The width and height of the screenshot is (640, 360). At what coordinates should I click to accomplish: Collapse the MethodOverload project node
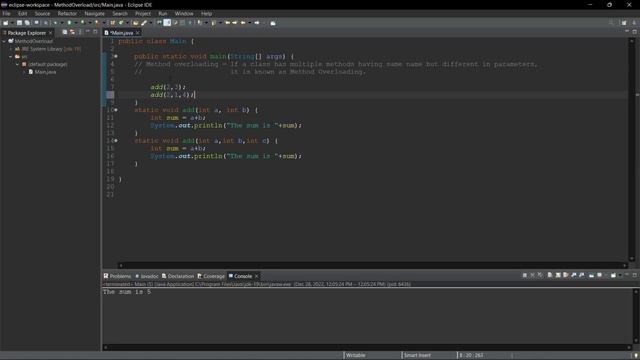pyautogui.click(x=4, y=41)
